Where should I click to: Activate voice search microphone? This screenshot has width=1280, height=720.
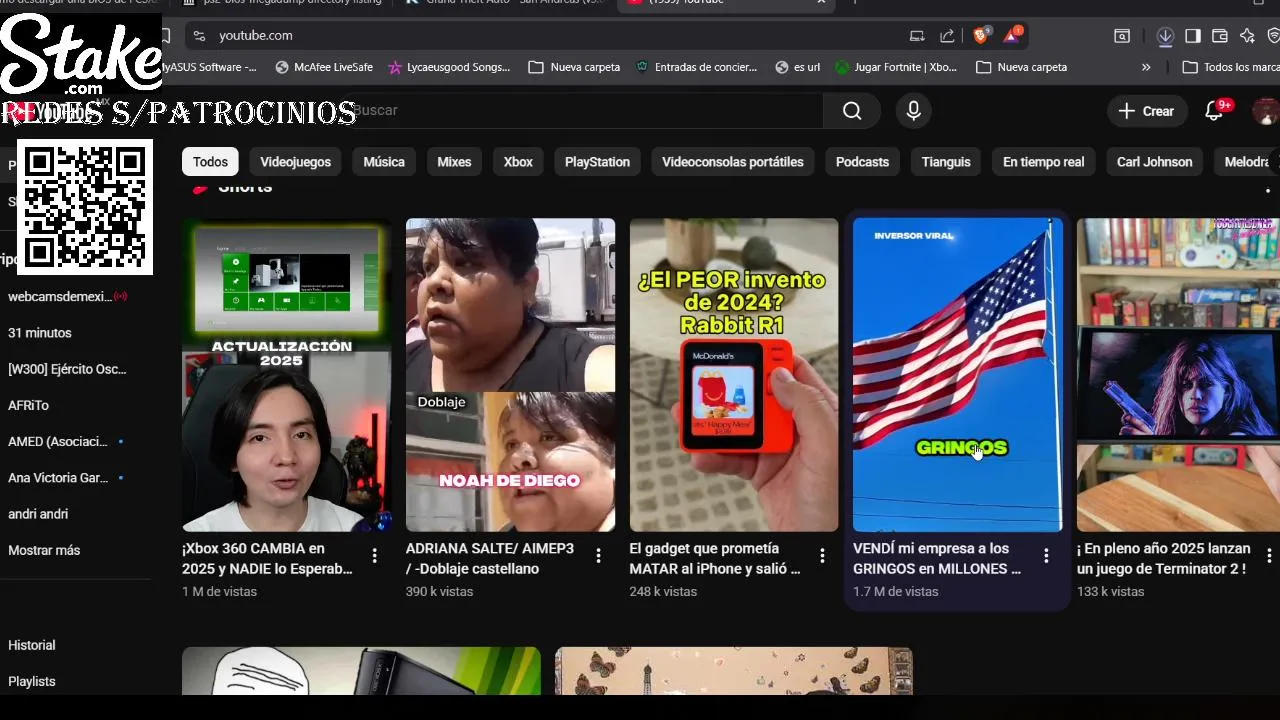pos(913,111)
